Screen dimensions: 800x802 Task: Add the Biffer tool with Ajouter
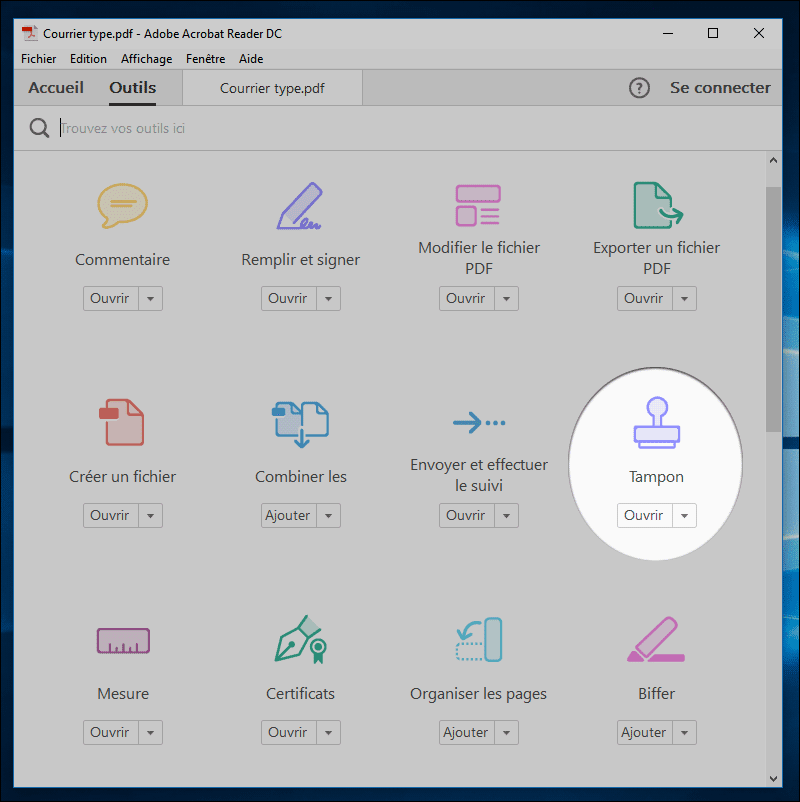point(645,732)
